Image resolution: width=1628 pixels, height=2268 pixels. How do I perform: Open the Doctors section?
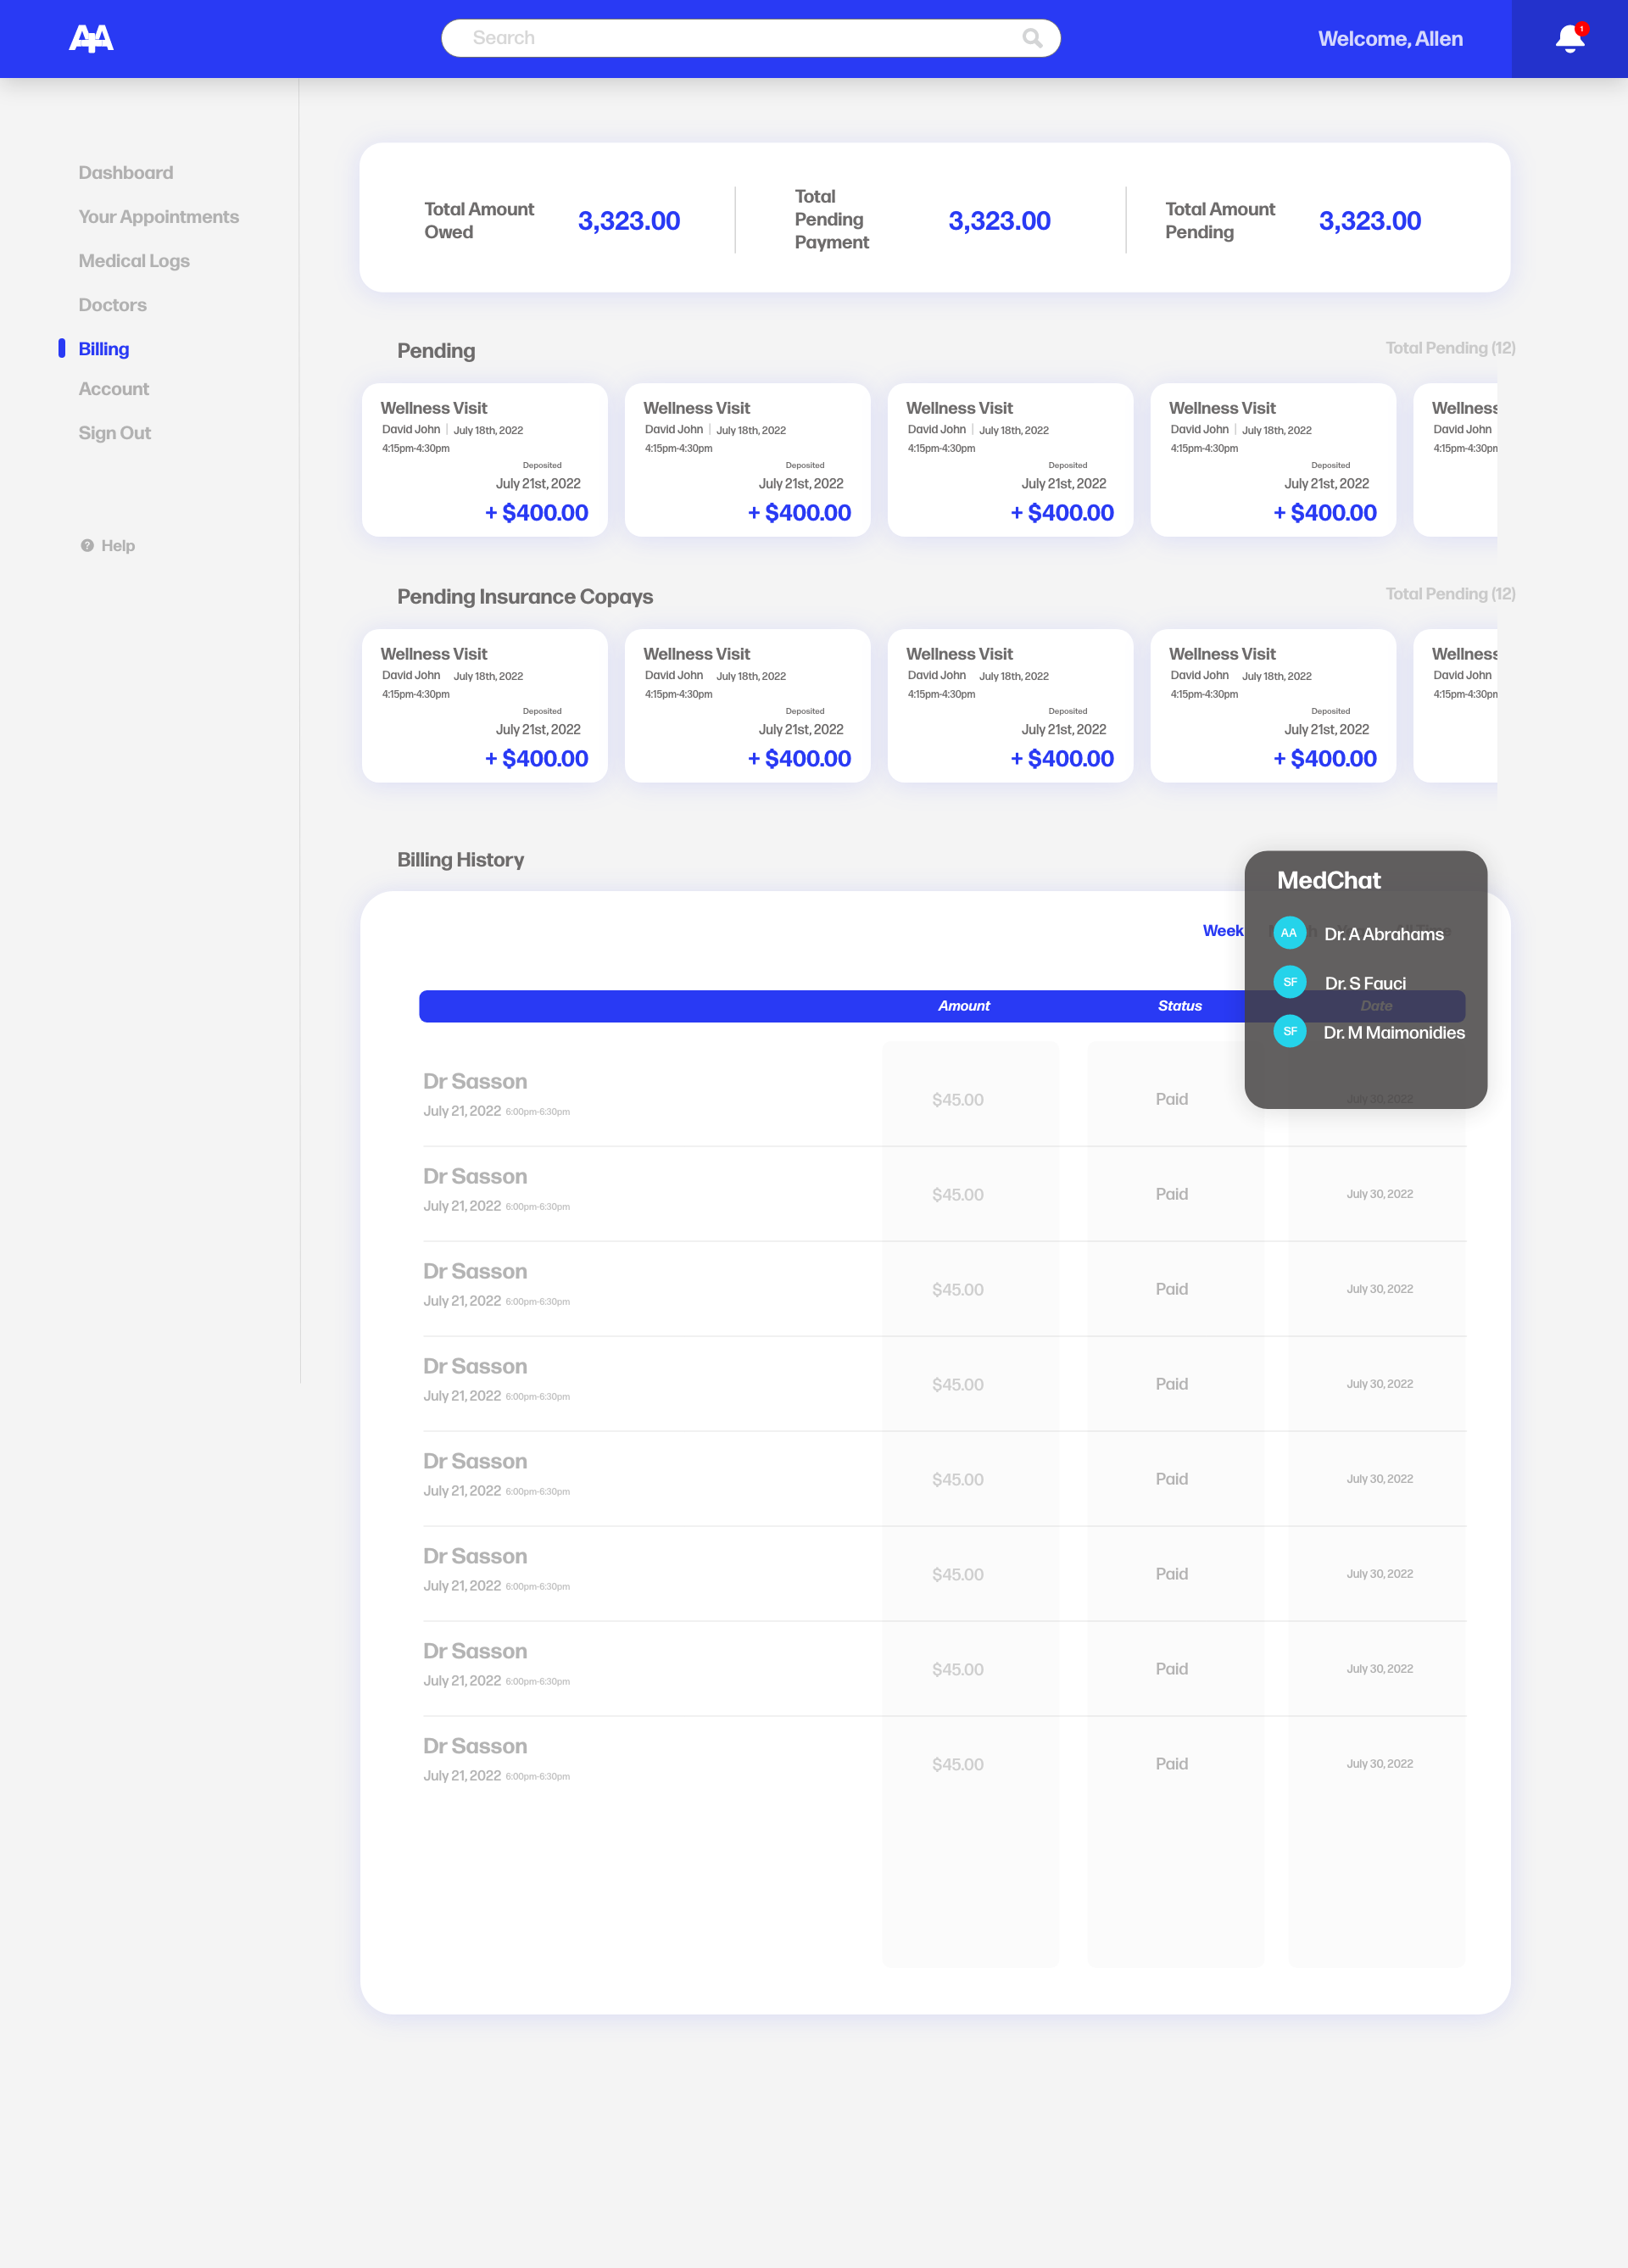tap(113, 305)
